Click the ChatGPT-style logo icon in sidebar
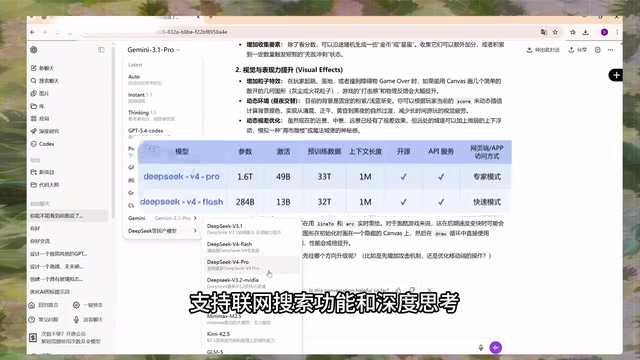The image size is (640, 360). 34,50
